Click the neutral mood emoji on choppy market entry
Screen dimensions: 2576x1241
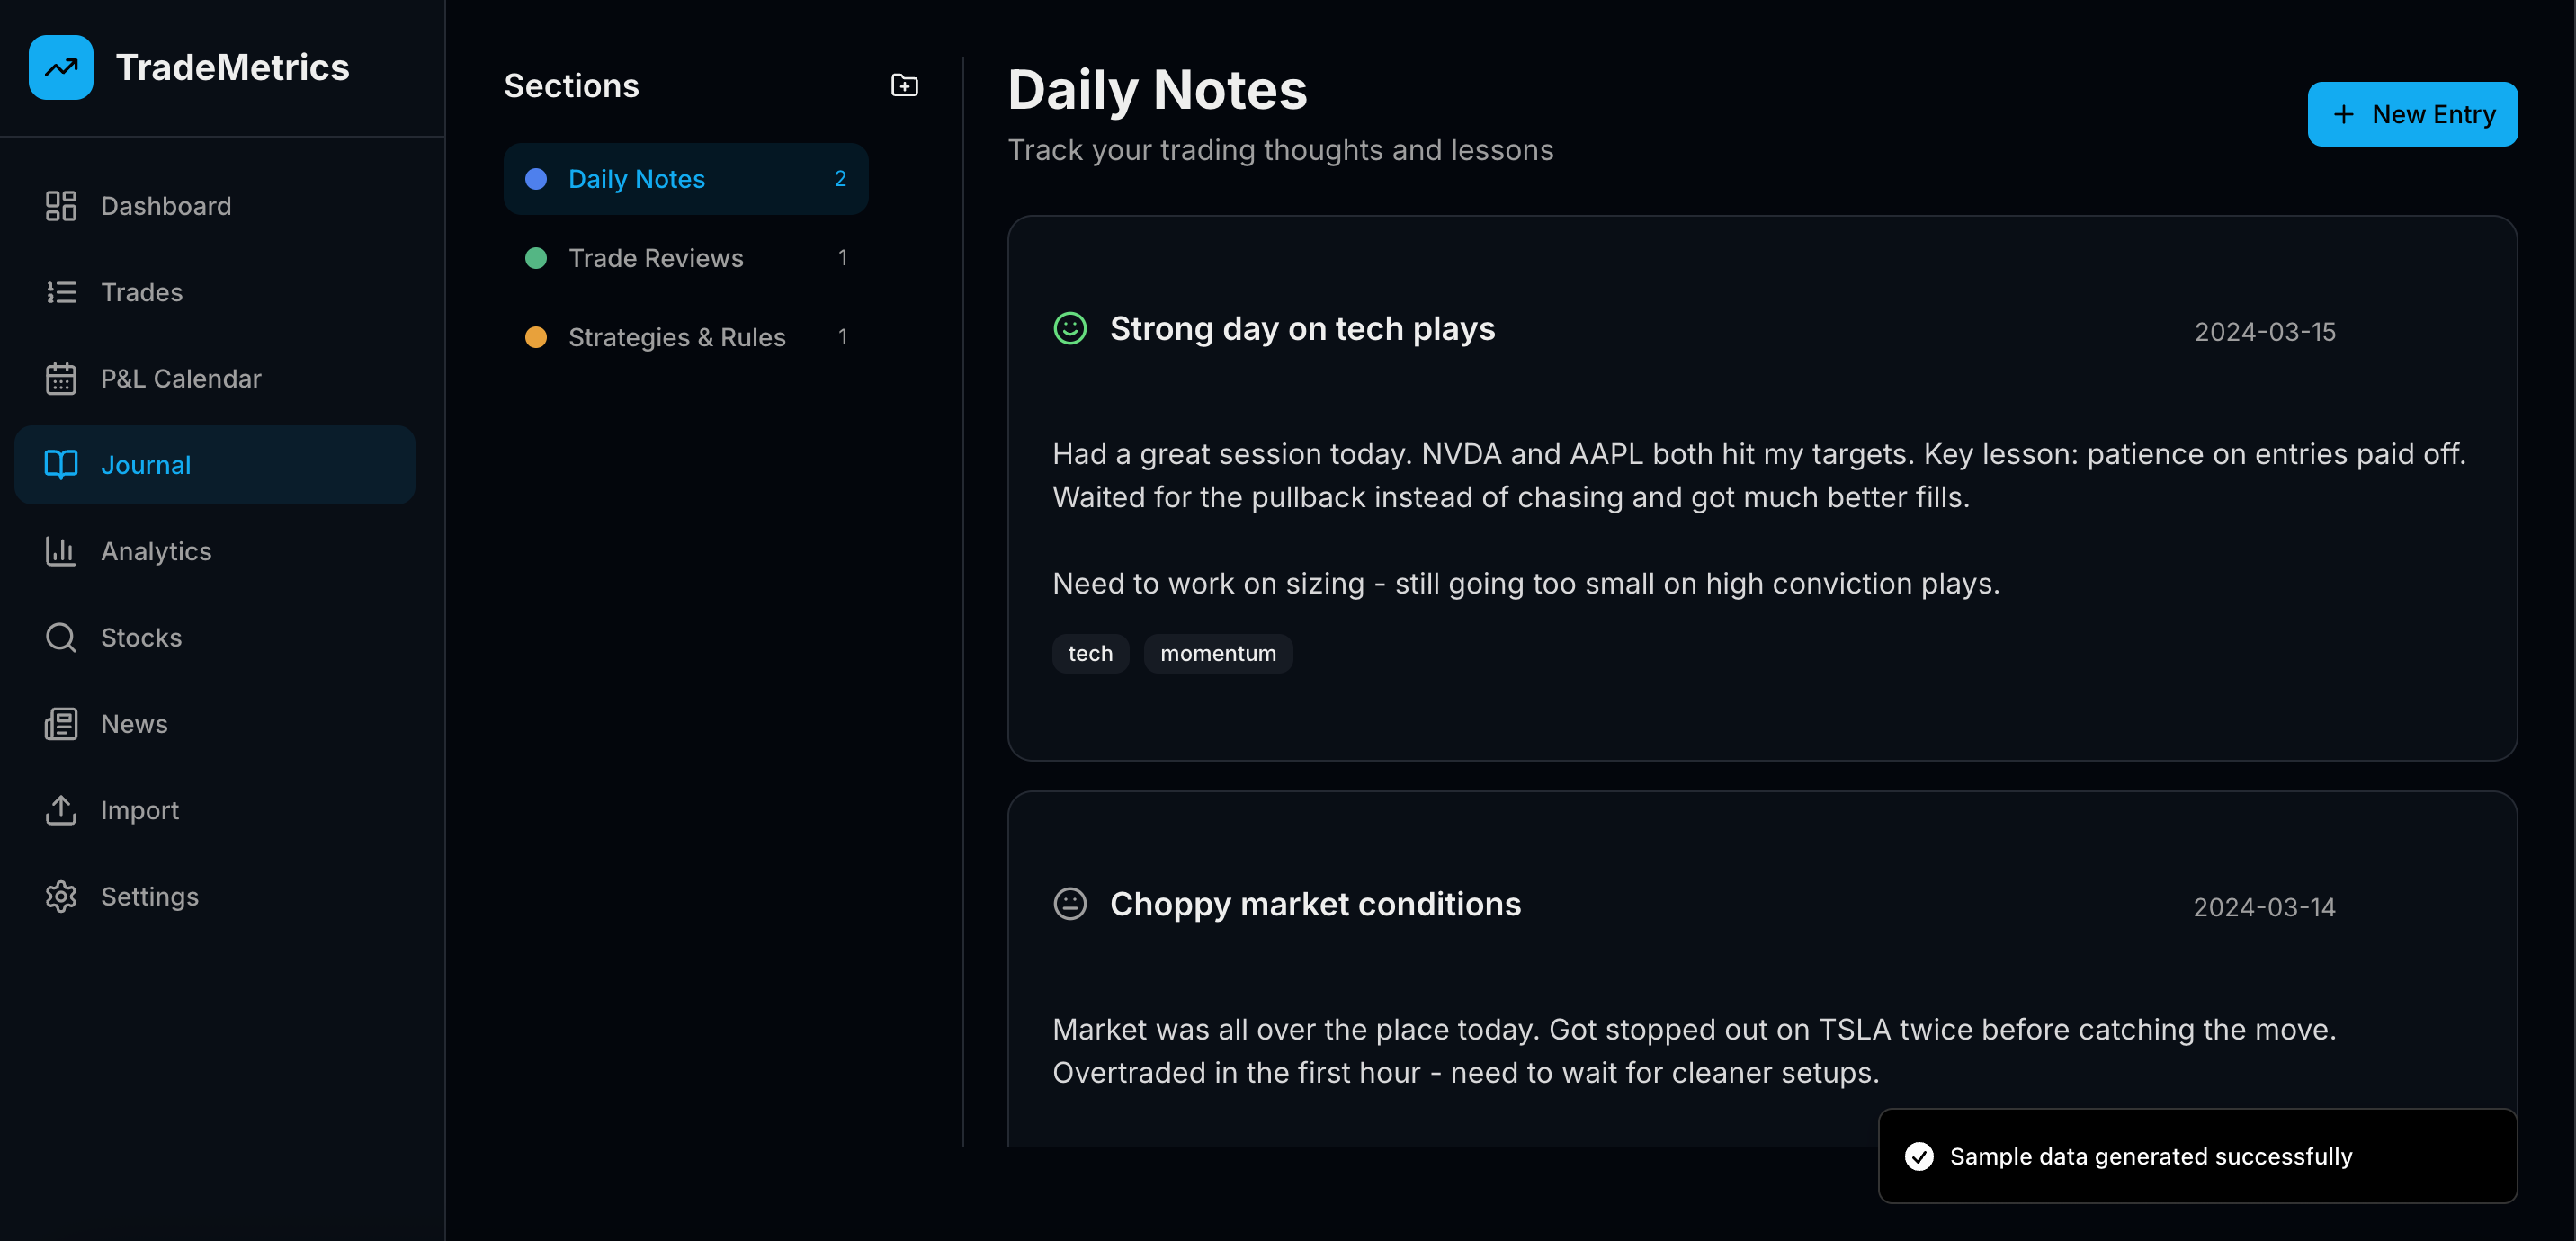(1069, 903)
